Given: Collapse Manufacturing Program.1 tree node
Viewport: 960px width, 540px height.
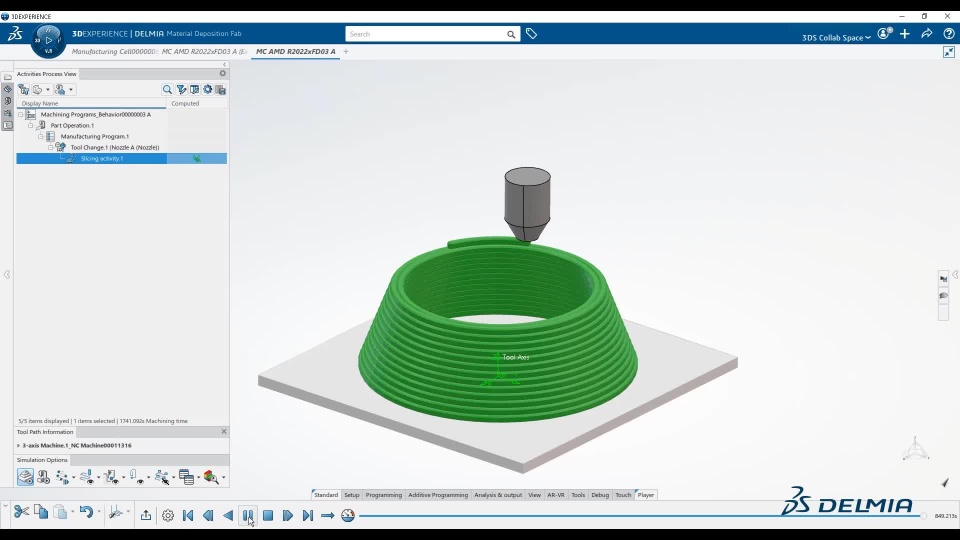Looking at the screenshot, I should 40,137.
